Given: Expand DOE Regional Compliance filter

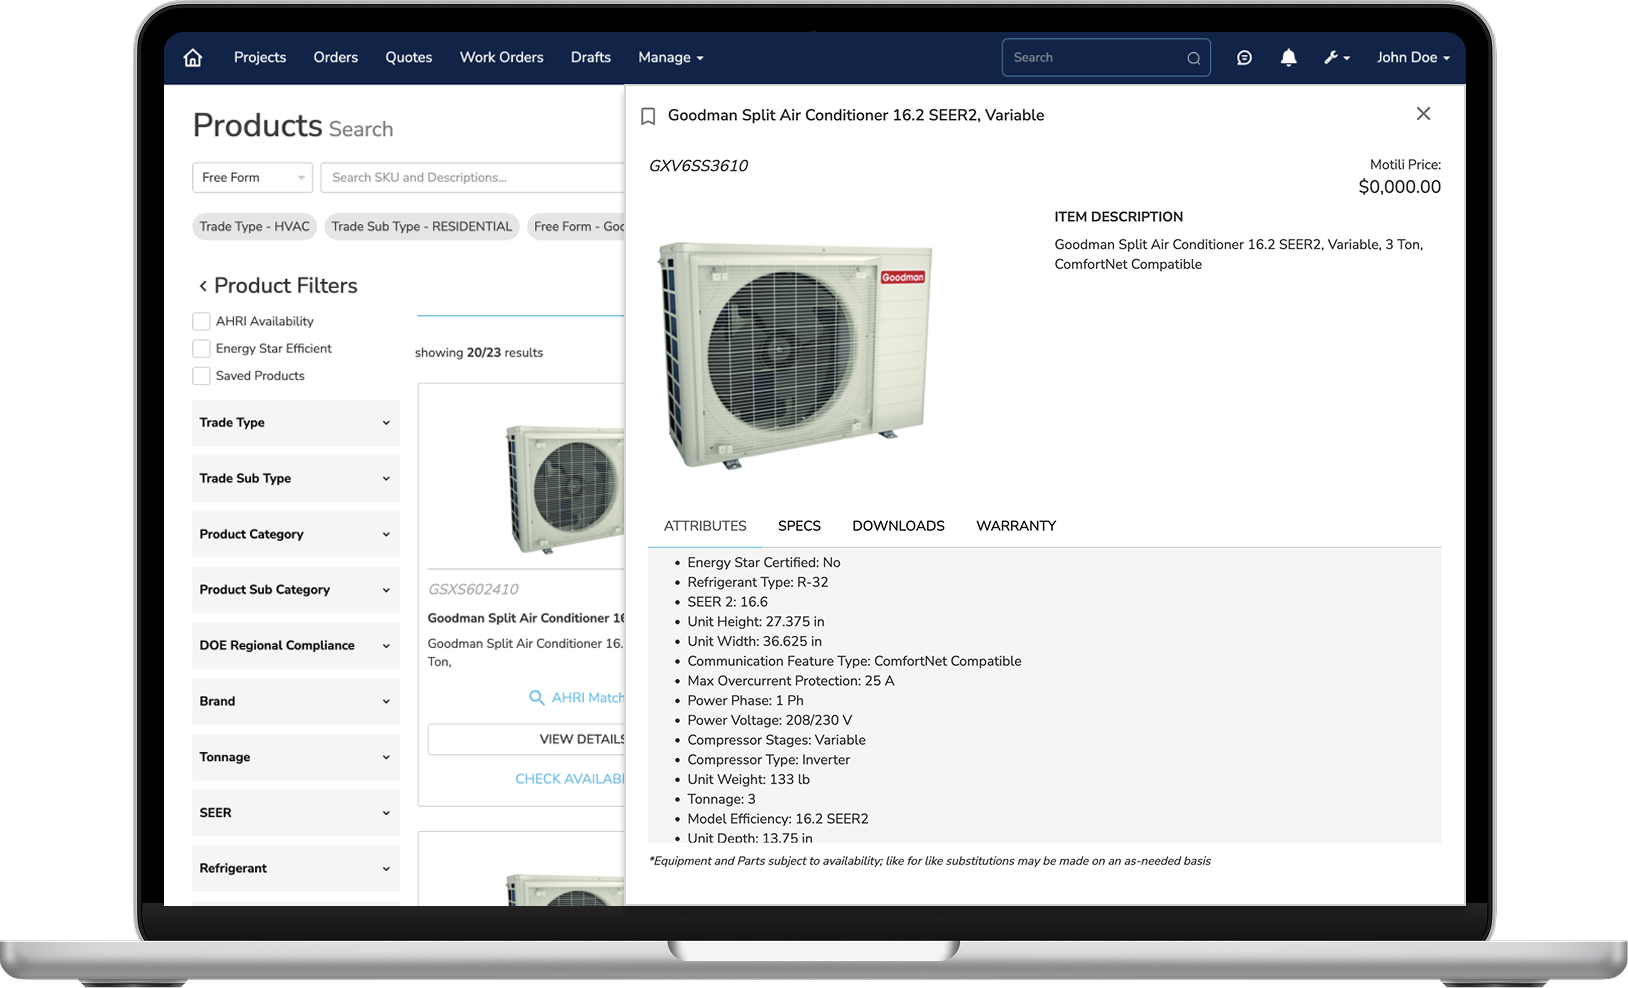Looking at the screenshot, I should (296, 646).
